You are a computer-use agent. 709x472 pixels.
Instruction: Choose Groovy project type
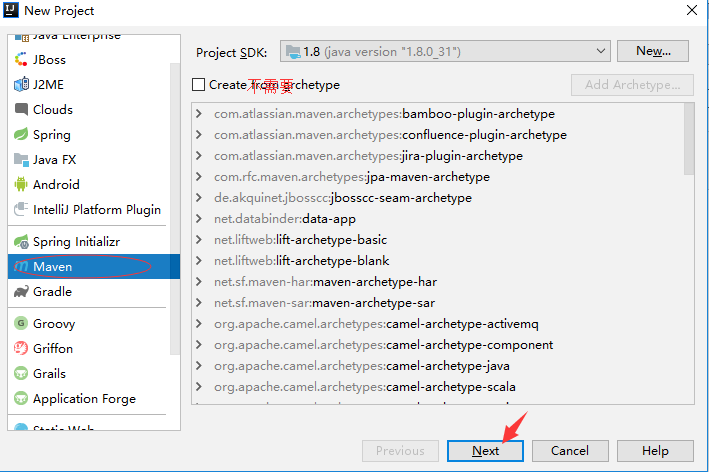point(89,323)
